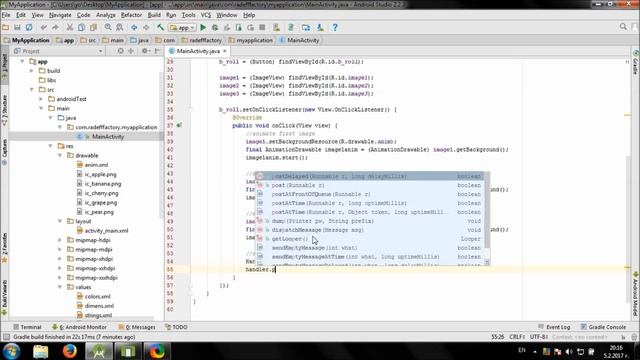The image size is (640, 360).
Task: Click the Make Project hammer icon
Action: point(160,27)
